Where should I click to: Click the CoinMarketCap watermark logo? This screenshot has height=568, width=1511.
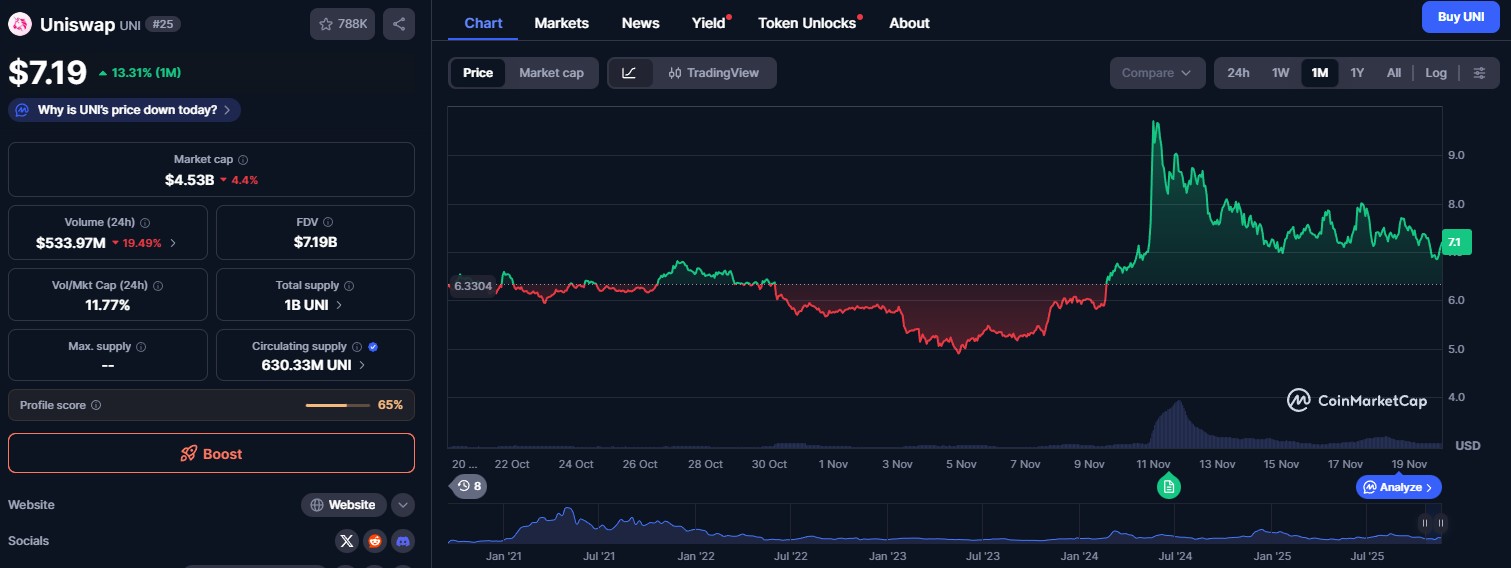[1356, 401]
